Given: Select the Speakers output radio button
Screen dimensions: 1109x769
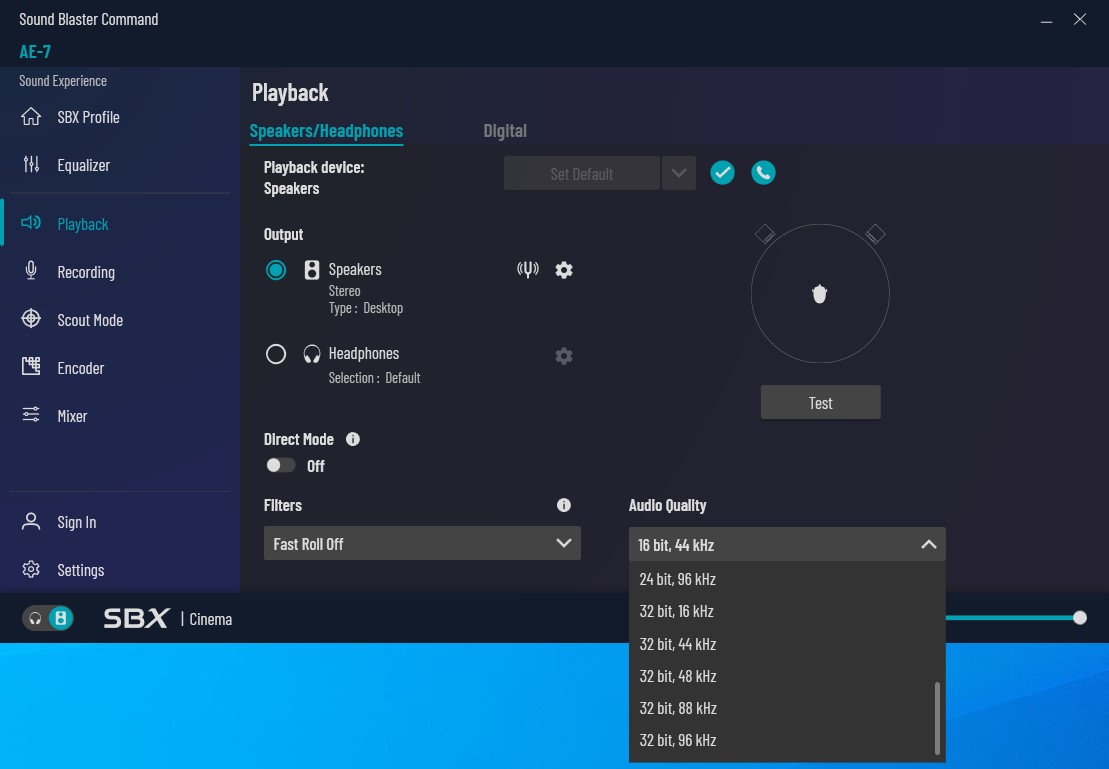Looking at the screenshot, I should [x=276, y=270].
